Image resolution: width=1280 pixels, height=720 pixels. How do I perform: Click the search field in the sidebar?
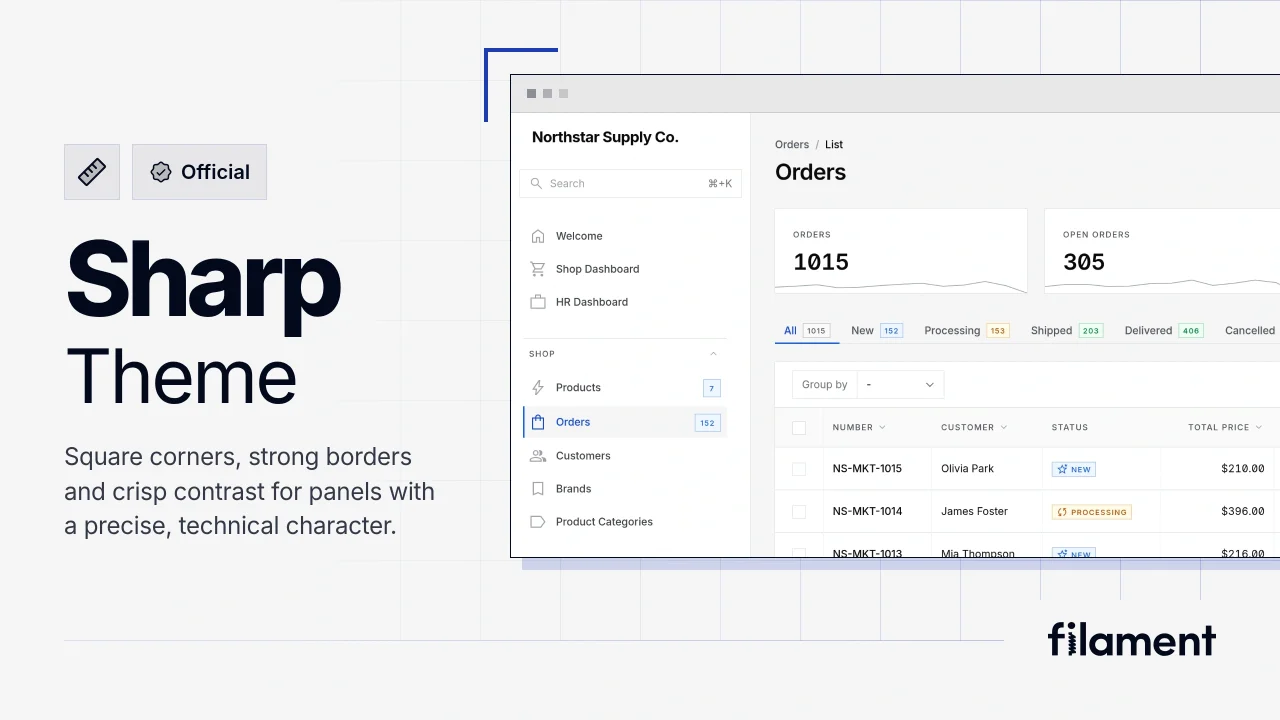pos(630,183)
